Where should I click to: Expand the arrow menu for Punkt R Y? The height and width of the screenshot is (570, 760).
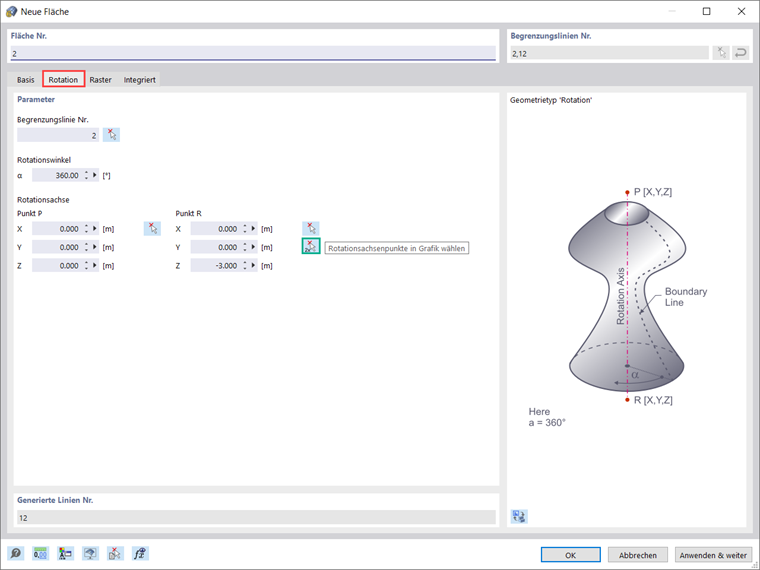point(253,247)
